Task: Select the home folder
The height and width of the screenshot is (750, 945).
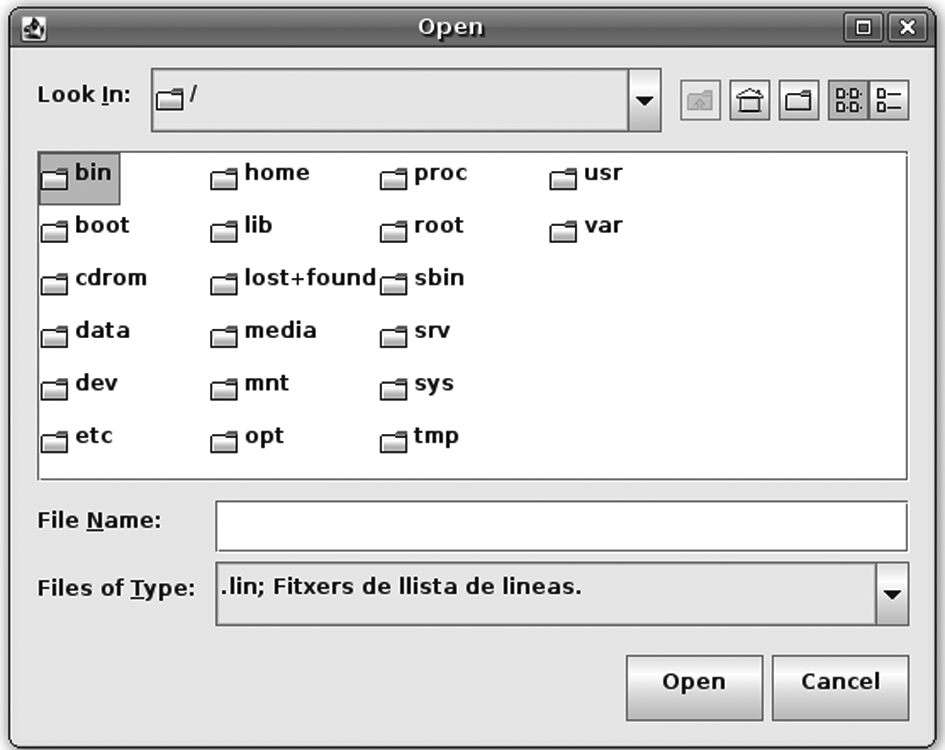Action: point(260,177)
